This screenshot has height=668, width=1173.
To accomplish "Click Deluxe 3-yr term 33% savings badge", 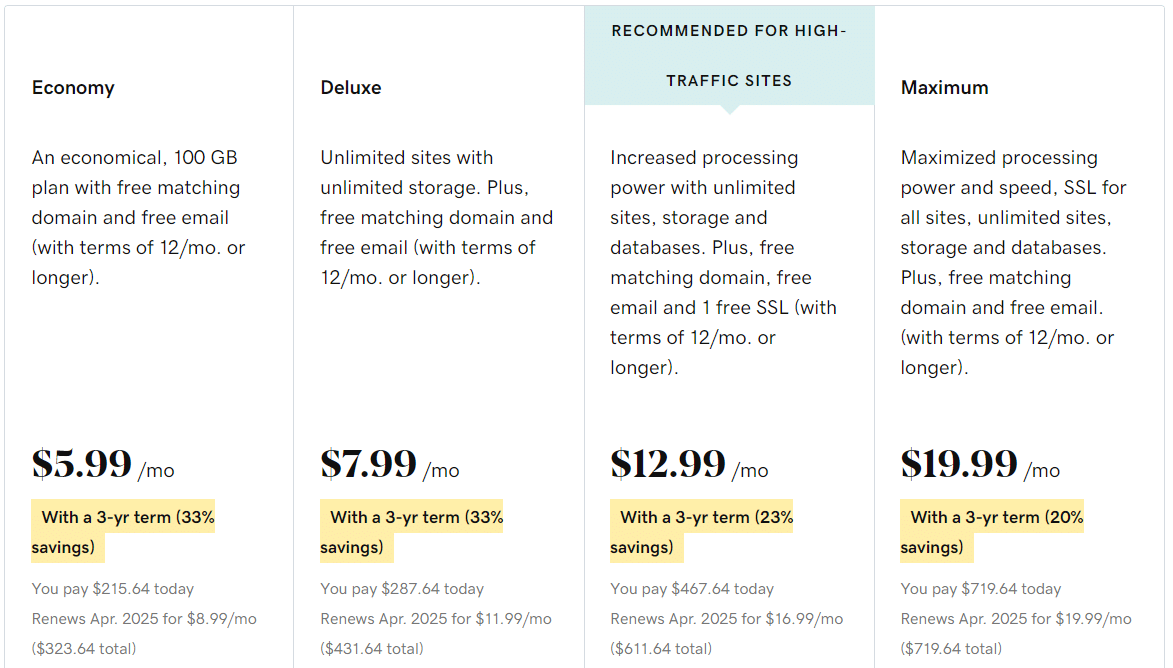I will (x=411, y=531).
